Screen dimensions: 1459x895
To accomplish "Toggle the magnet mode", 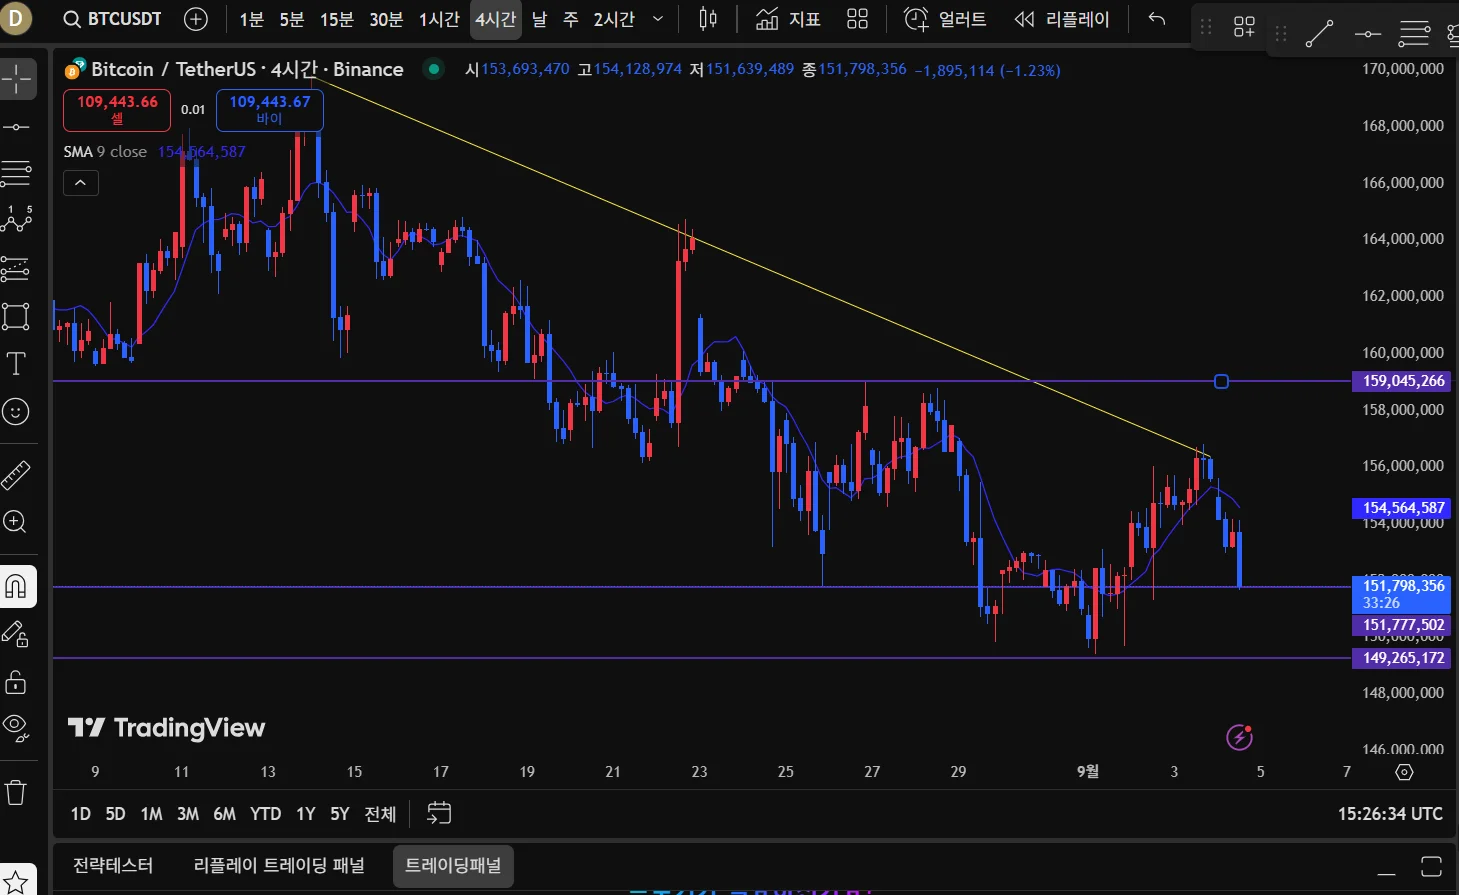I will [x=17, y=586].
